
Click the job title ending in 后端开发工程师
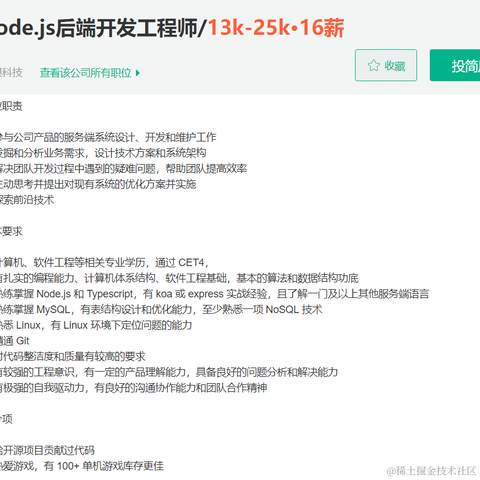tap(102, 27)
